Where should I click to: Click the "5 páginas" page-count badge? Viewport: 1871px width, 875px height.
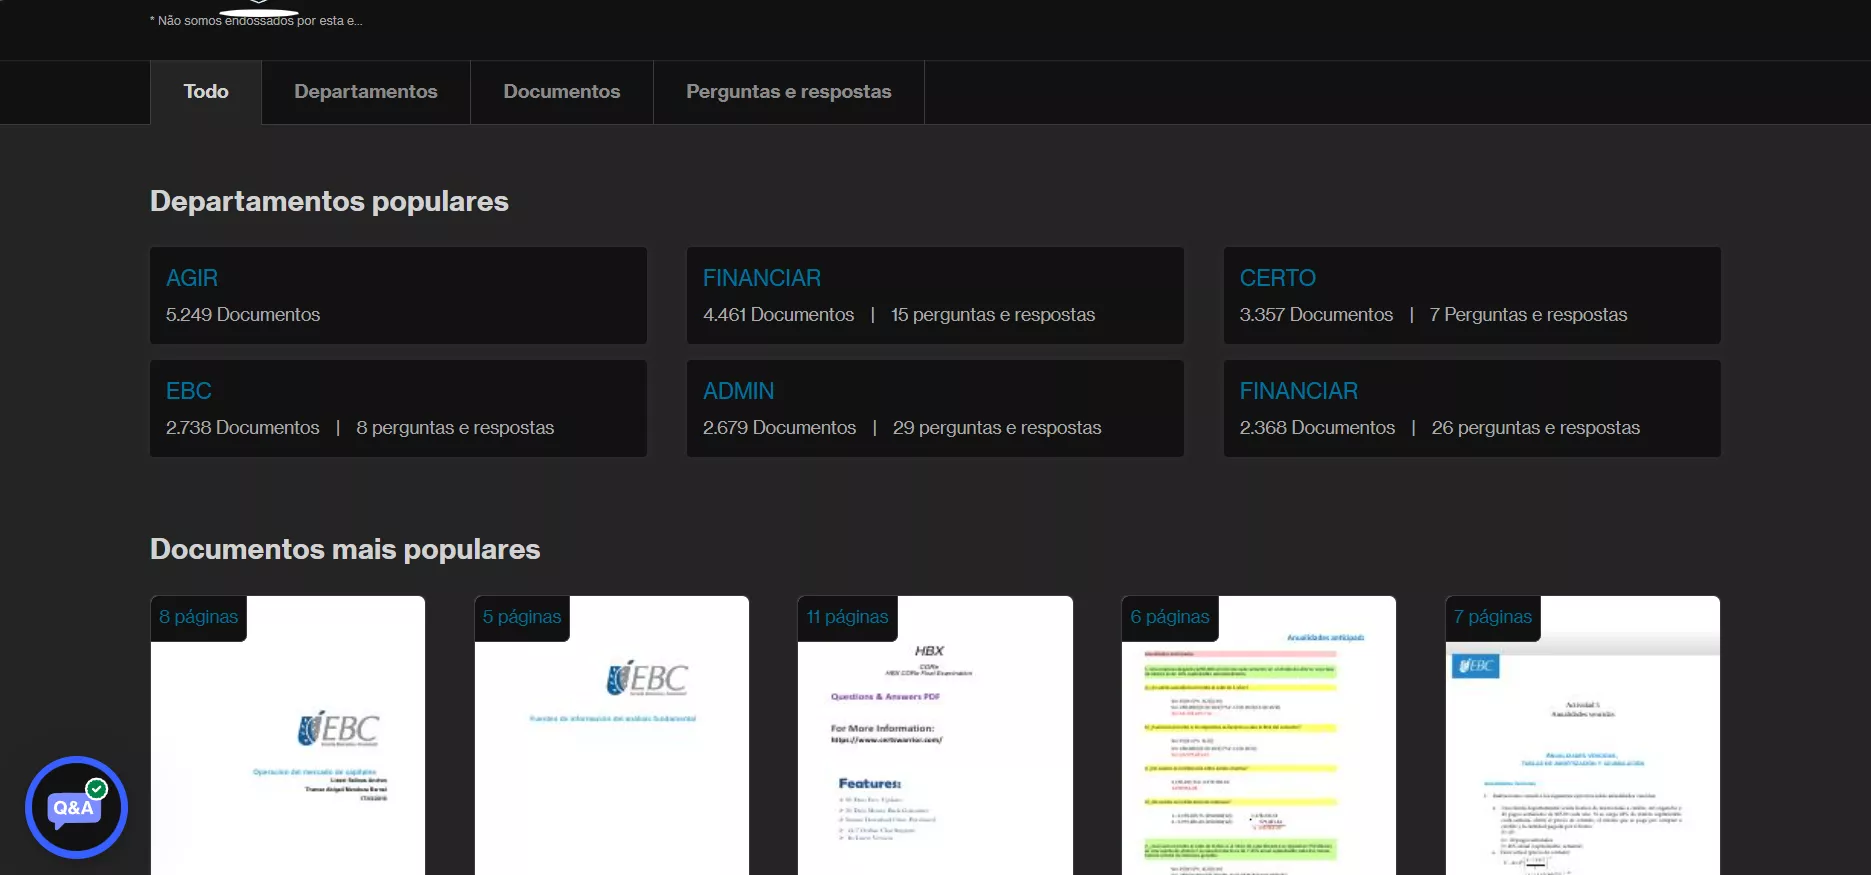coord(522,618)
